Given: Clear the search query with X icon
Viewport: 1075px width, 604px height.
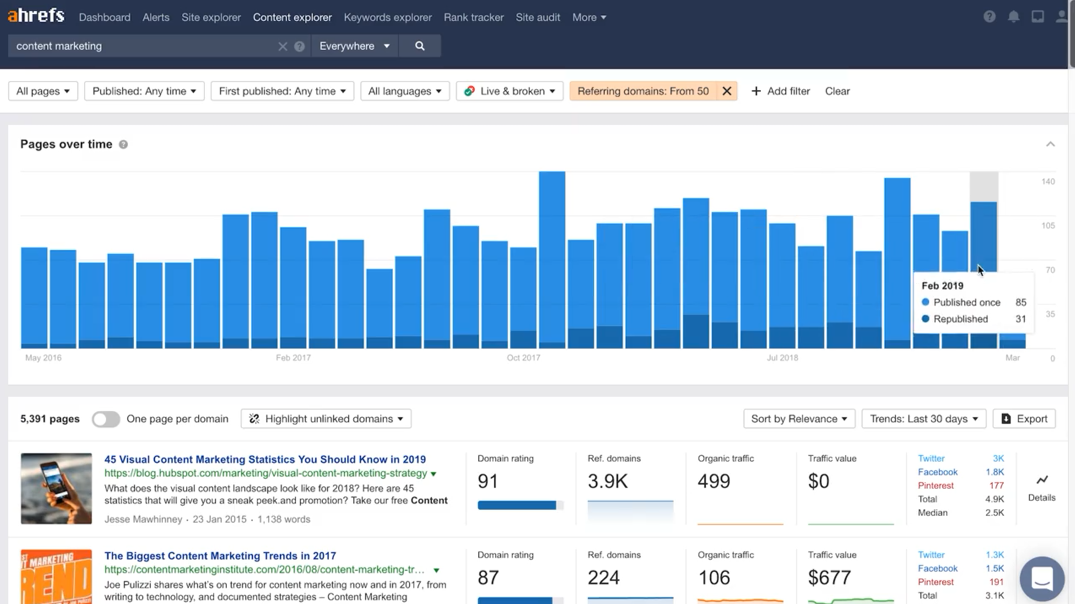Looking at the screenshot, I should point(282,46).
